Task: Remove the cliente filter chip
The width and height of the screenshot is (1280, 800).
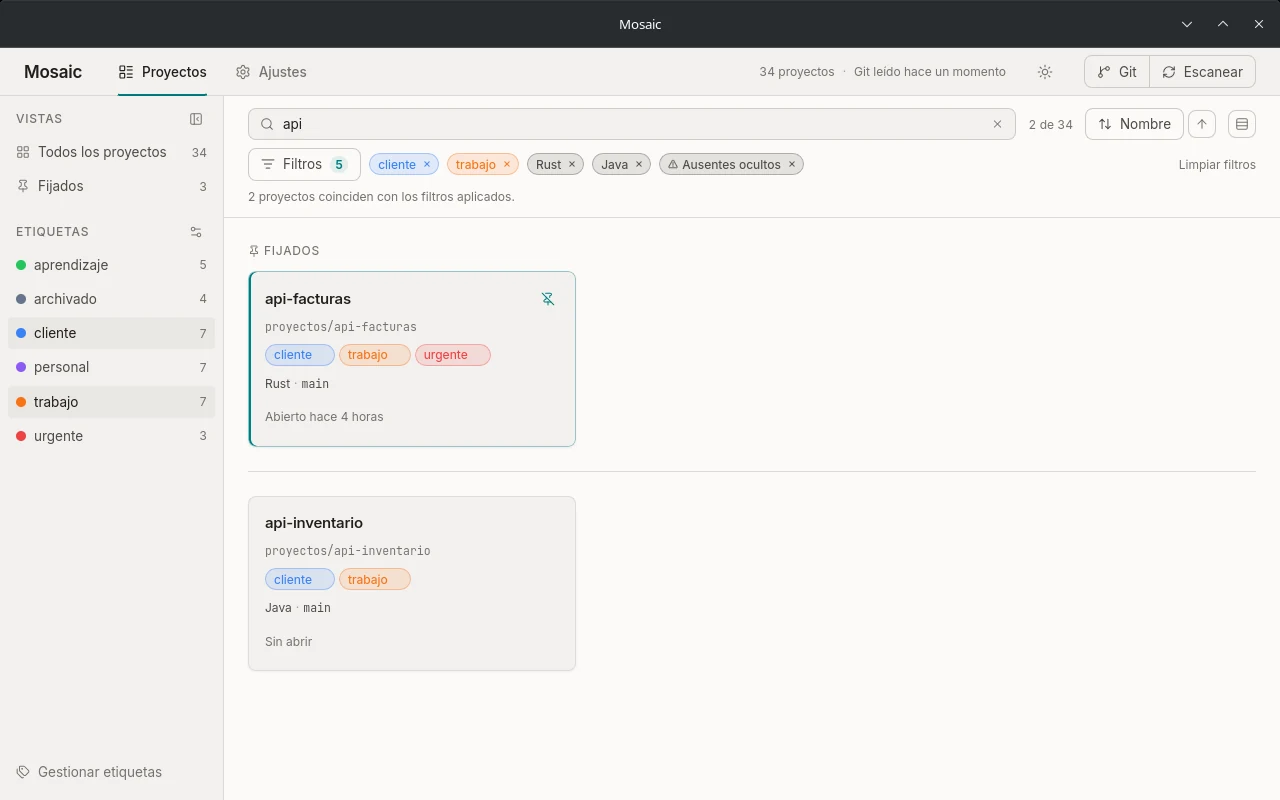Action: [x=427, y=164]
